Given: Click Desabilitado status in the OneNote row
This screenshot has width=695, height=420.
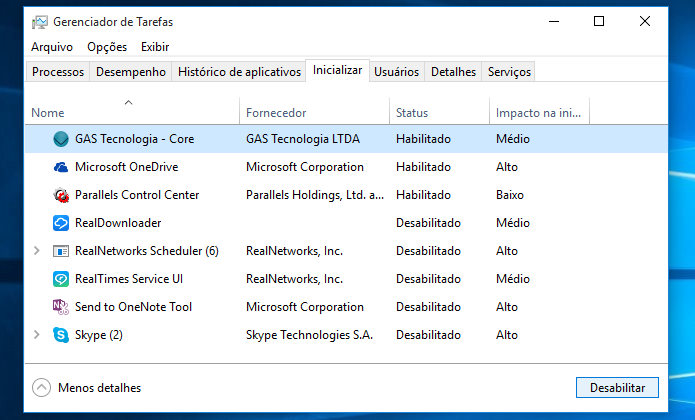Looking at the screenshot, I should (428, 307).
